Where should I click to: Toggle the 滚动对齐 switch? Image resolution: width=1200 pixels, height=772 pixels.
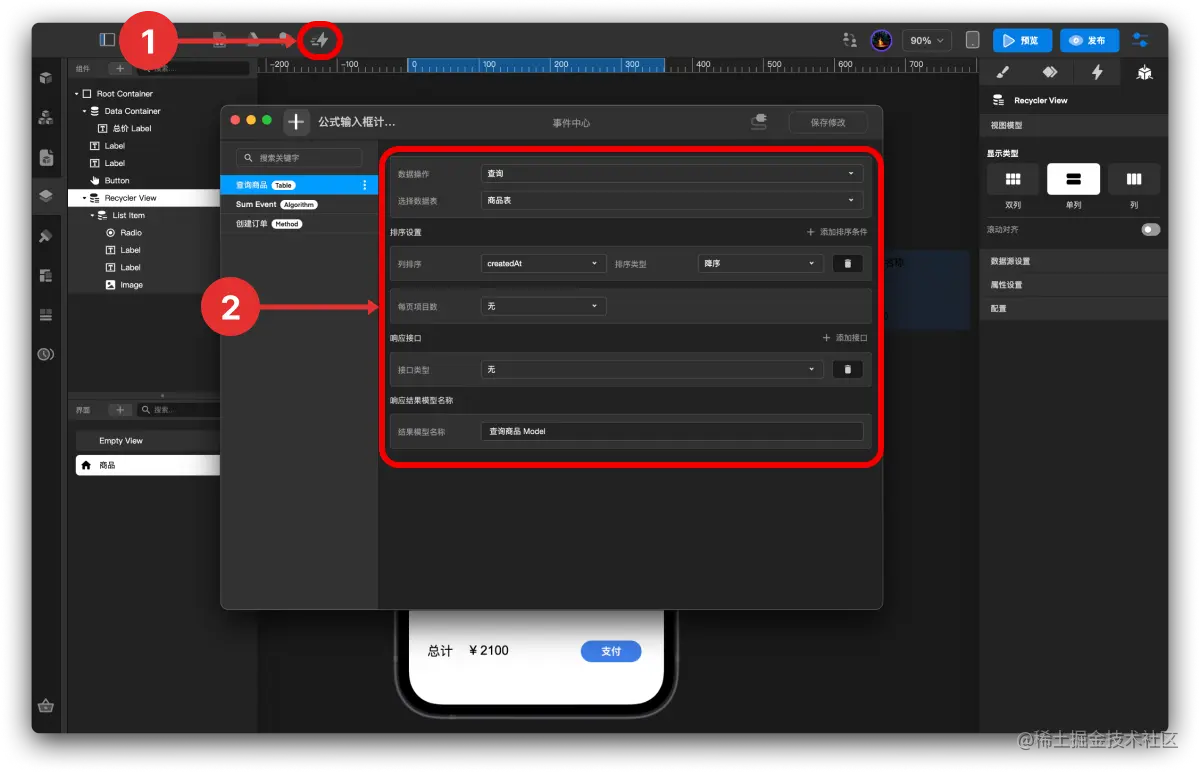click(x=1151, y=229)
